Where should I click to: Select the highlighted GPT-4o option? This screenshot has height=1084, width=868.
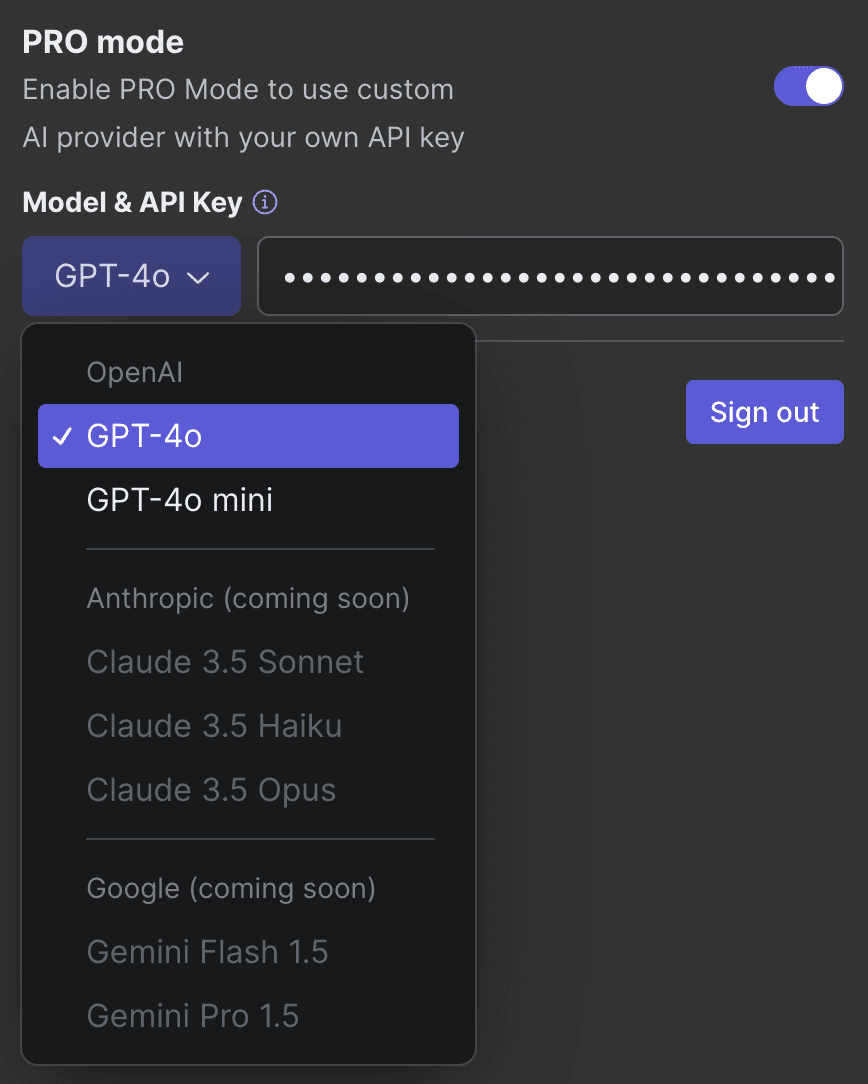tap(248, 436)
